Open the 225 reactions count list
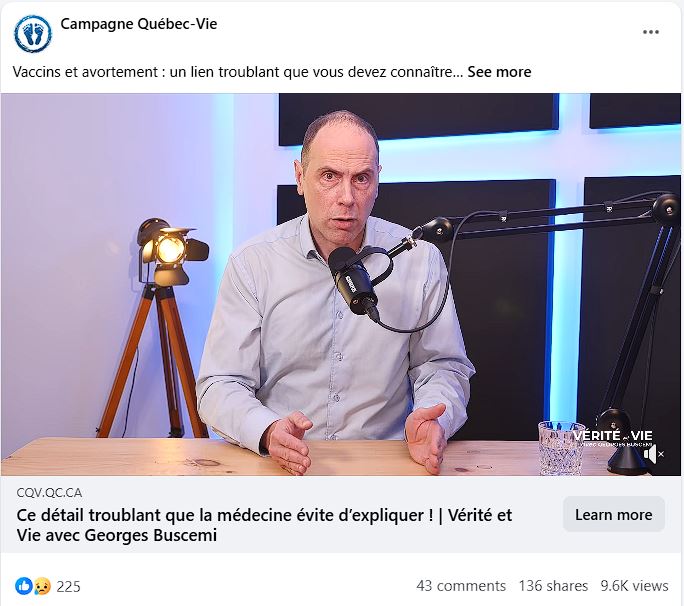 [68, 586]
